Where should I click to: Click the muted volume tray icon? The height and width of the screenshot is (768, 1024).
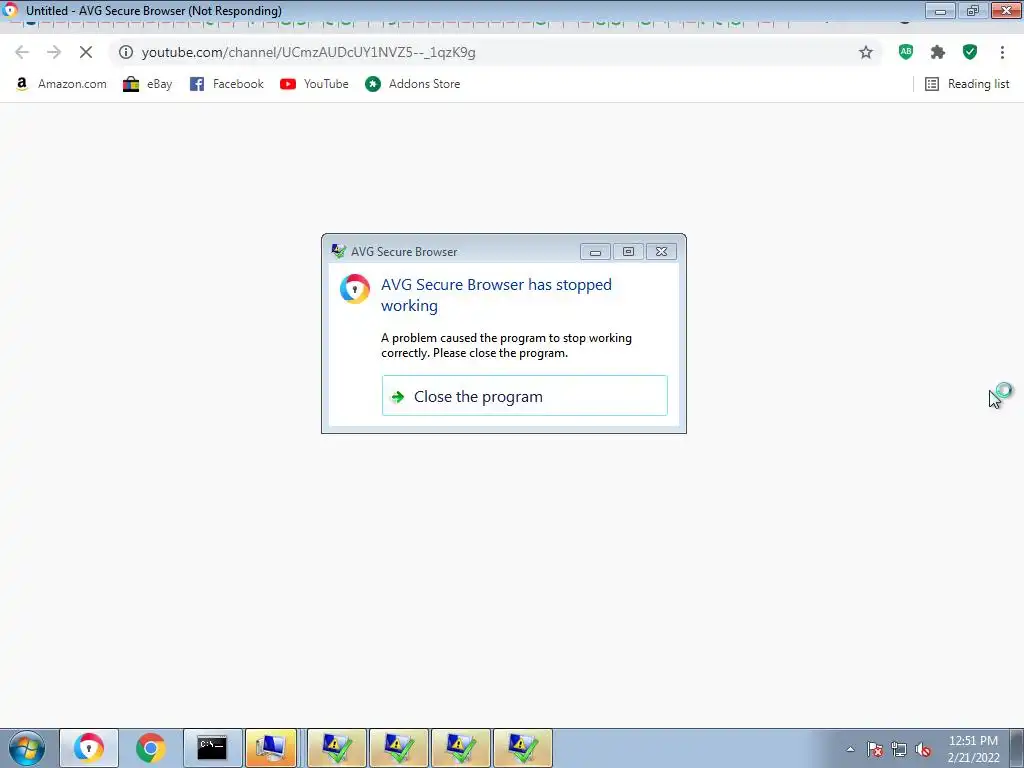(x=923, y=749)
